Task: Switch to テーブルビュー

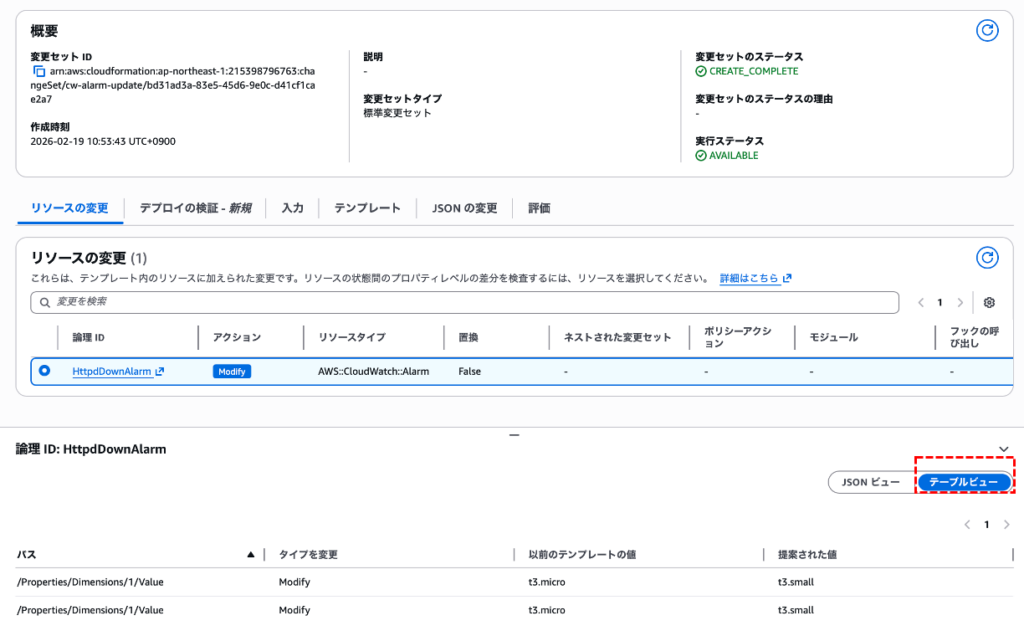Action: tap(963, 482)
